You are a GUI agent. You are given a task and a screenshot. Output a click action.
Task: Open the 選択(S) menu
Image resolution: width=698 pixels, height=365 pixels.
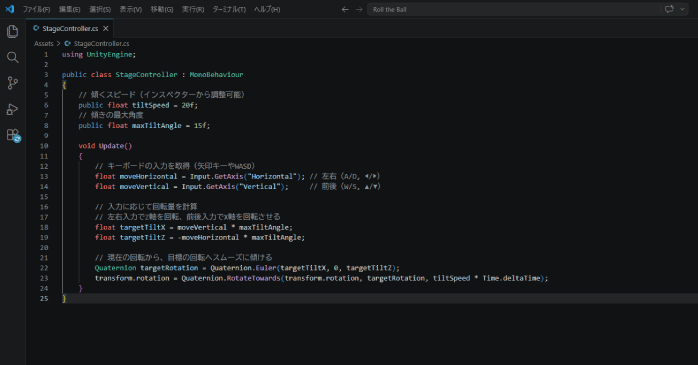point(100,9)
